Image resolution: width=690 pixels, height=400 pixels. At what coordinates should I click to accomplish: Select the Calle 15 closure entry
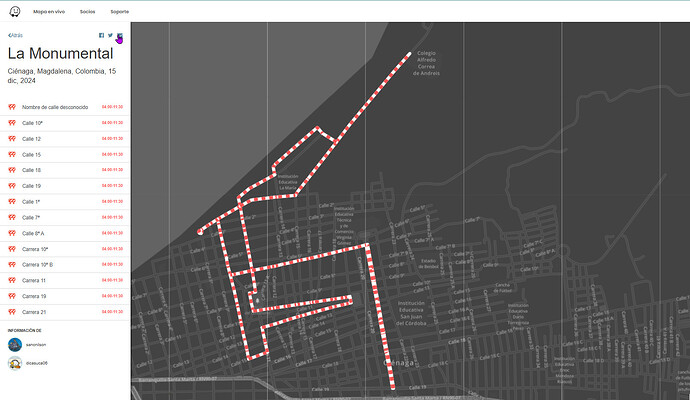point(32,155)
